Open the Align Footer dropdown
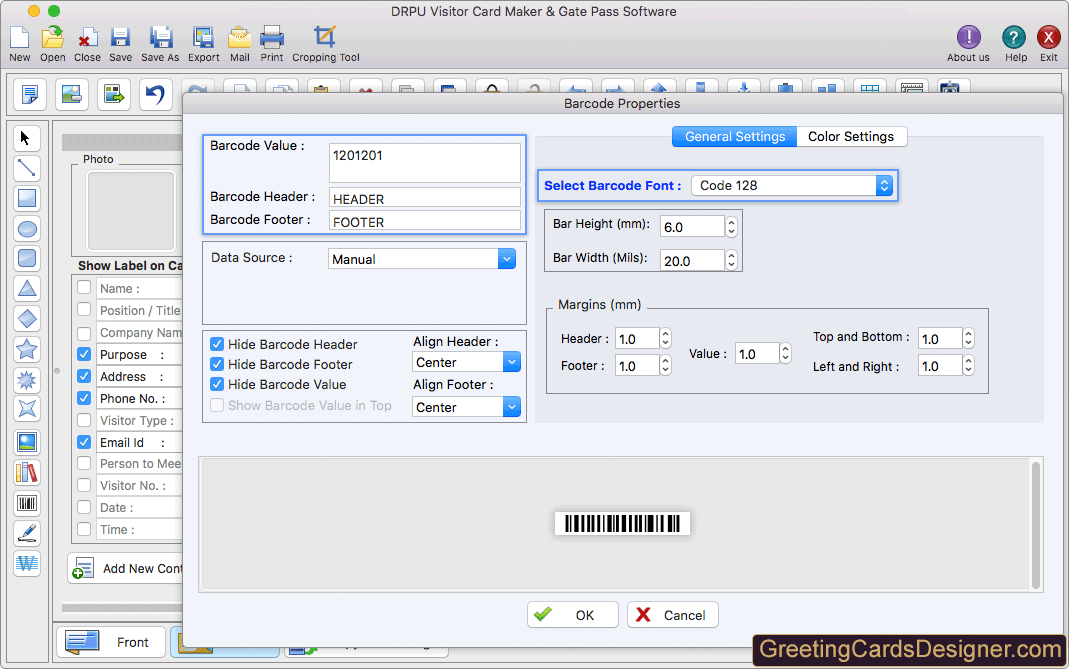The width and height of the screenshot is (1069, 669). pos(466,407)
